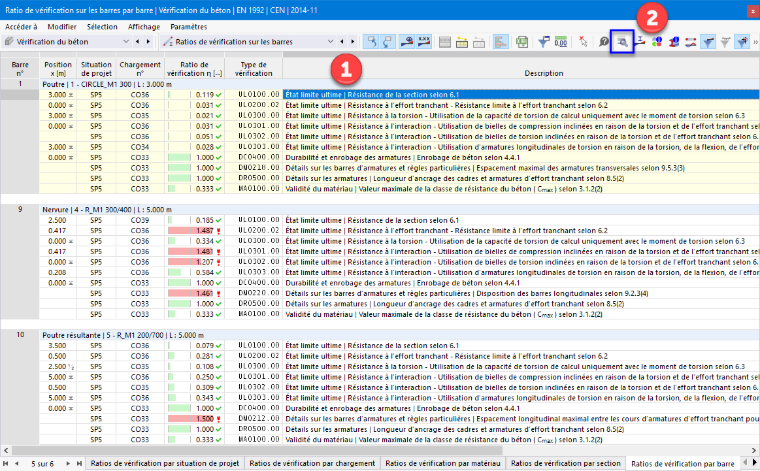Expand the toolbar overflow chevron

[755, 42]
